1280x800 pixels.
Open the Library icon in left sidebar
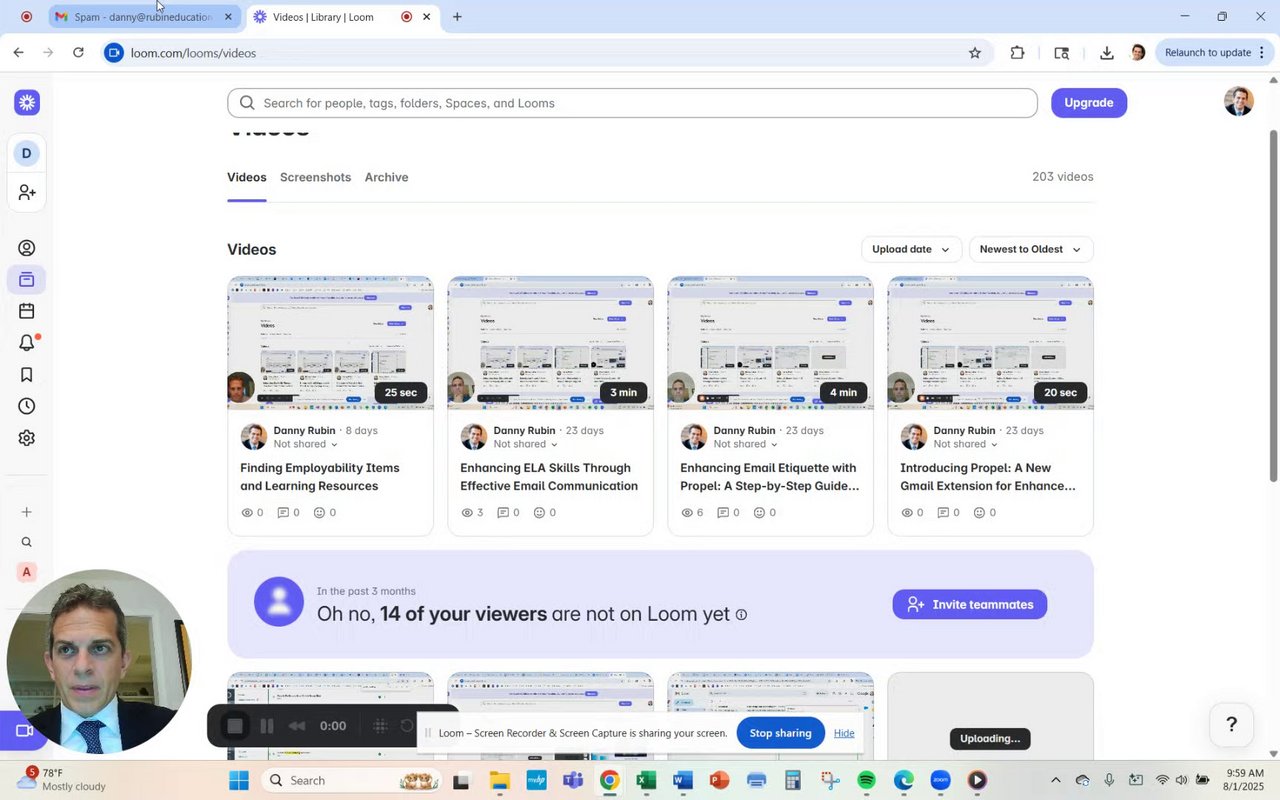point(27,280)
